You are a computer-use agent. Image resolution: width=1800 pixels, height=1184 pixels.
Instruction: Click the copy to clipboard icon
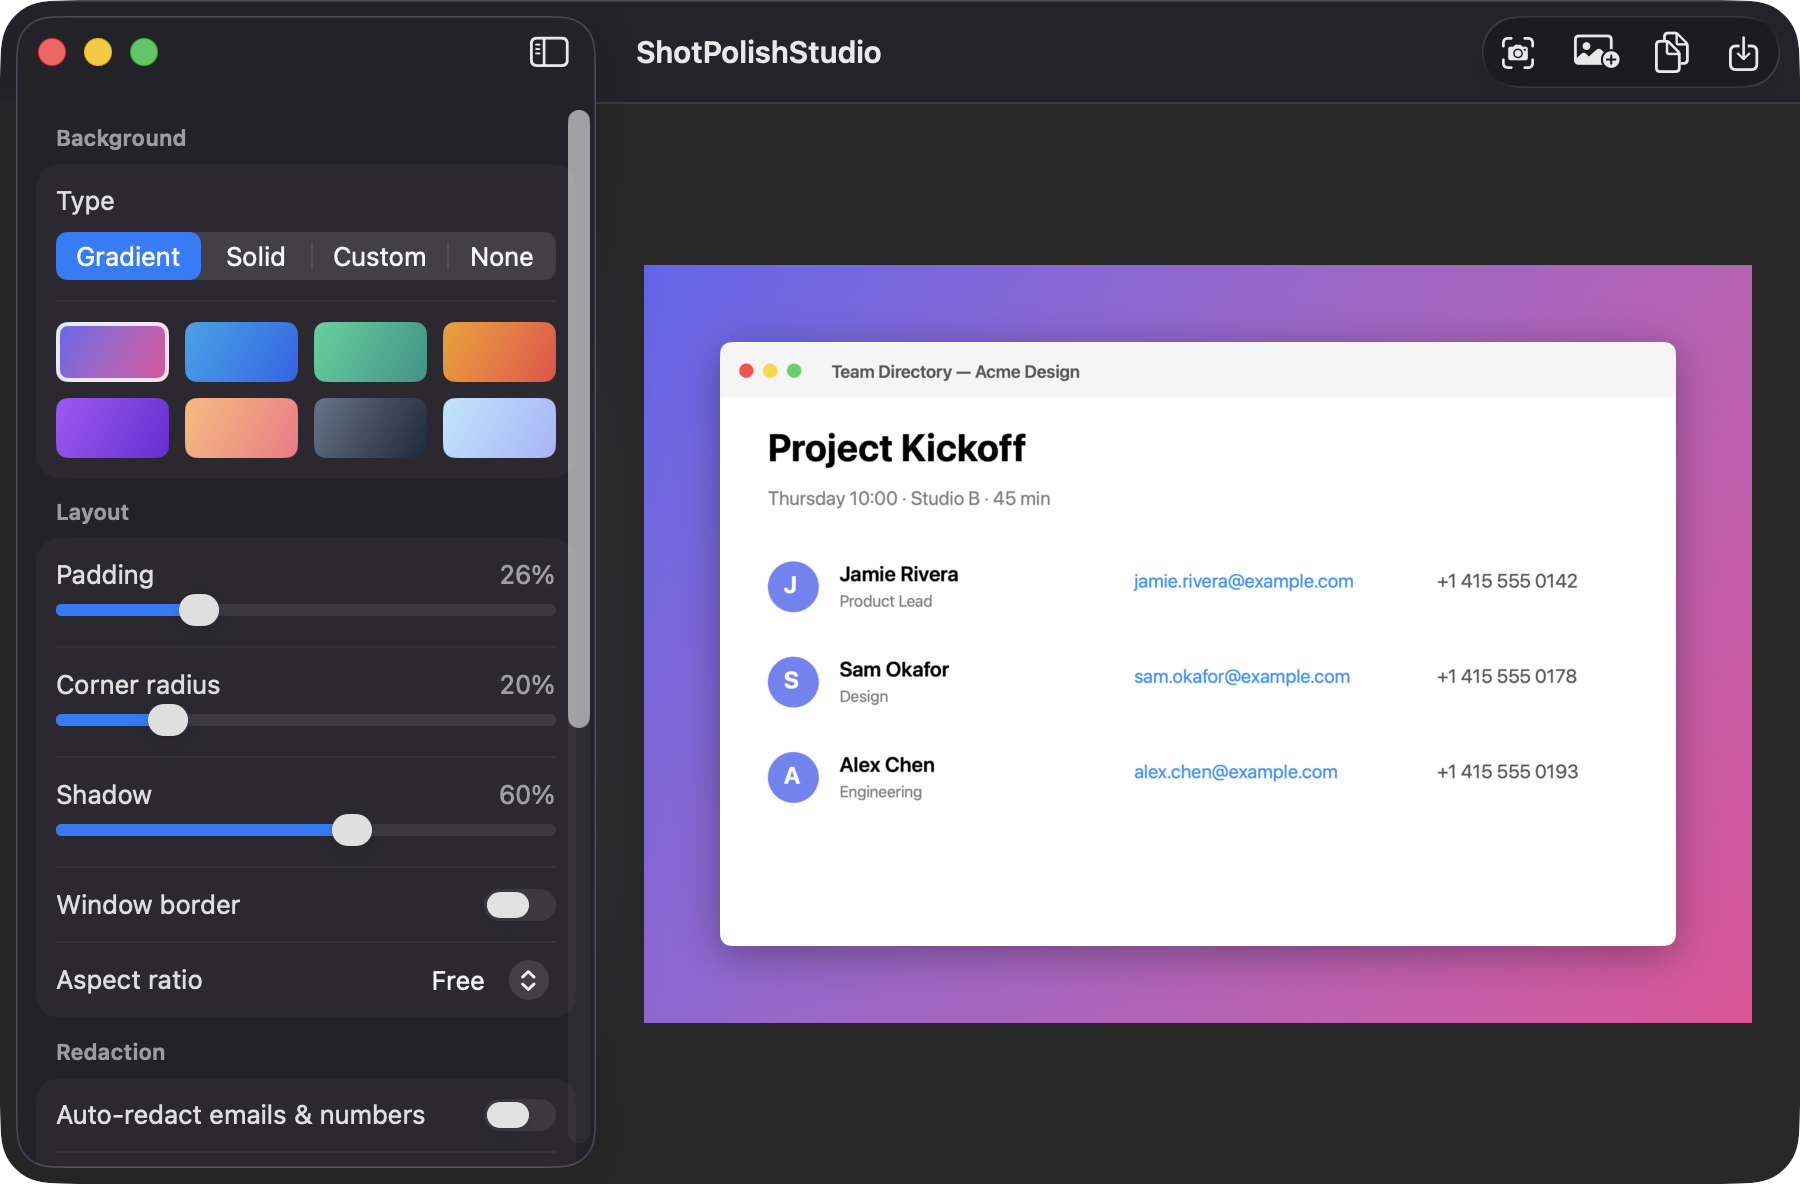(1671, 52)
